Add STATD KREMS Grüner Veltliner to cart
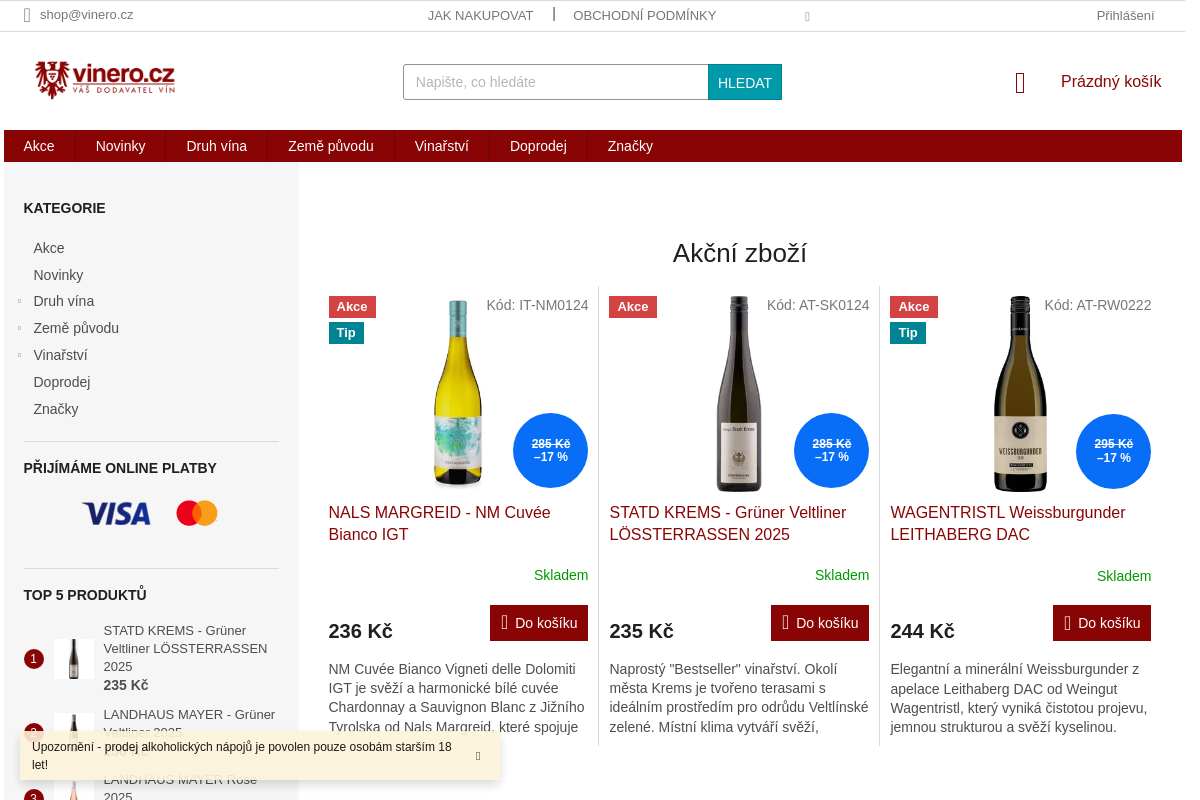The height and width of the screenshot is (800, 1200). pos(820,623)
